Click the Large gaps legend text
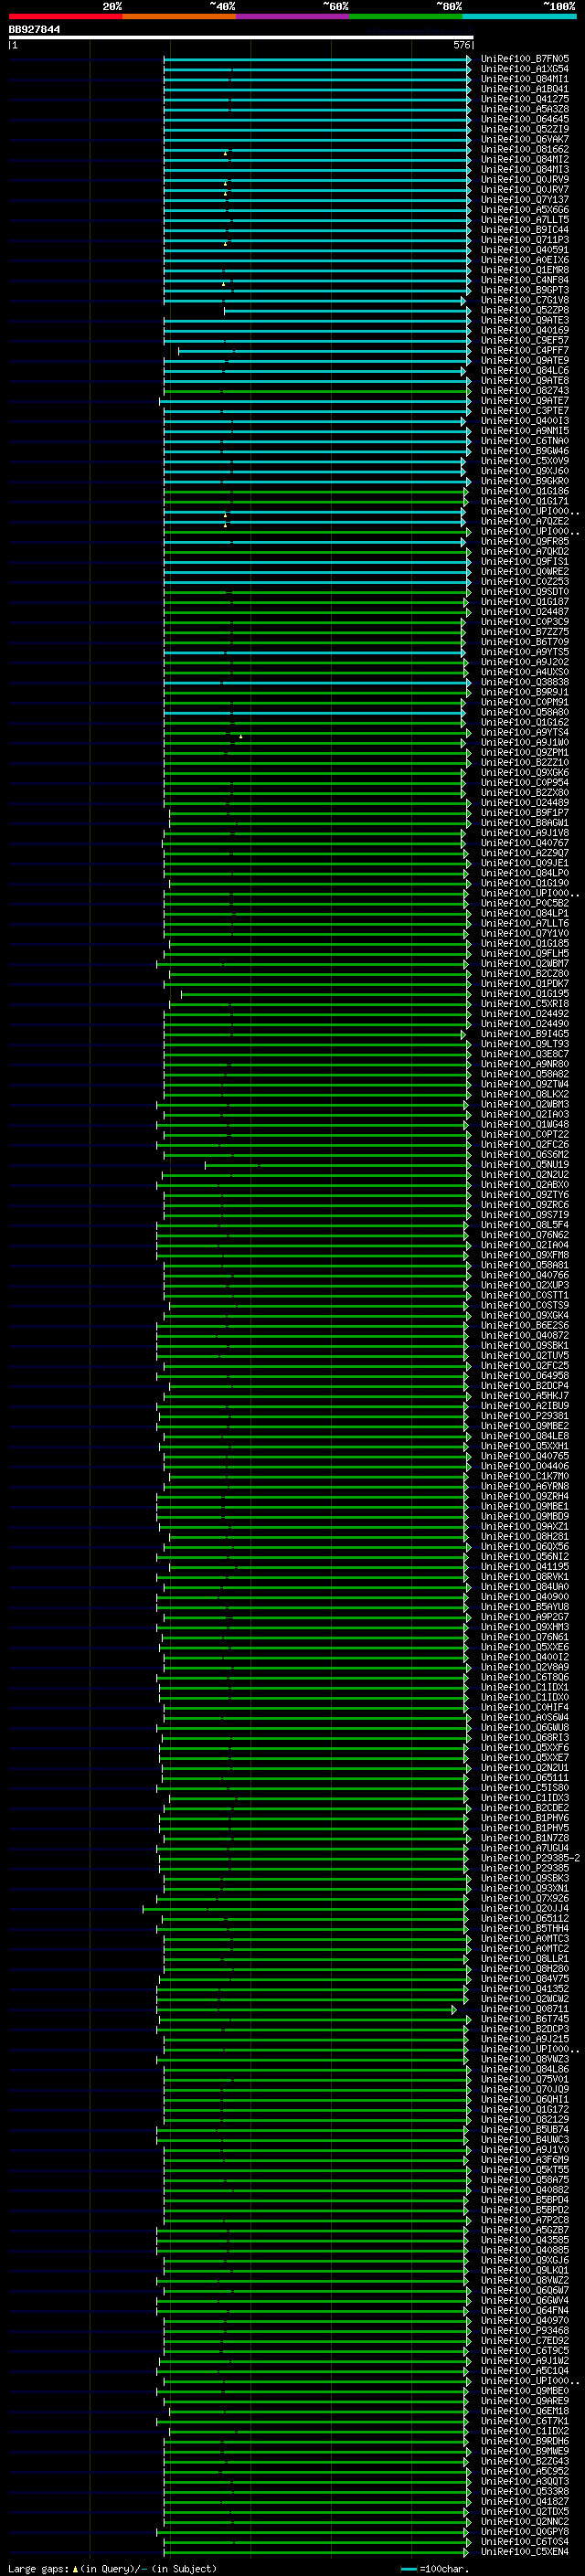Screen dimensions: 585x2576 tap(112, 2568)
